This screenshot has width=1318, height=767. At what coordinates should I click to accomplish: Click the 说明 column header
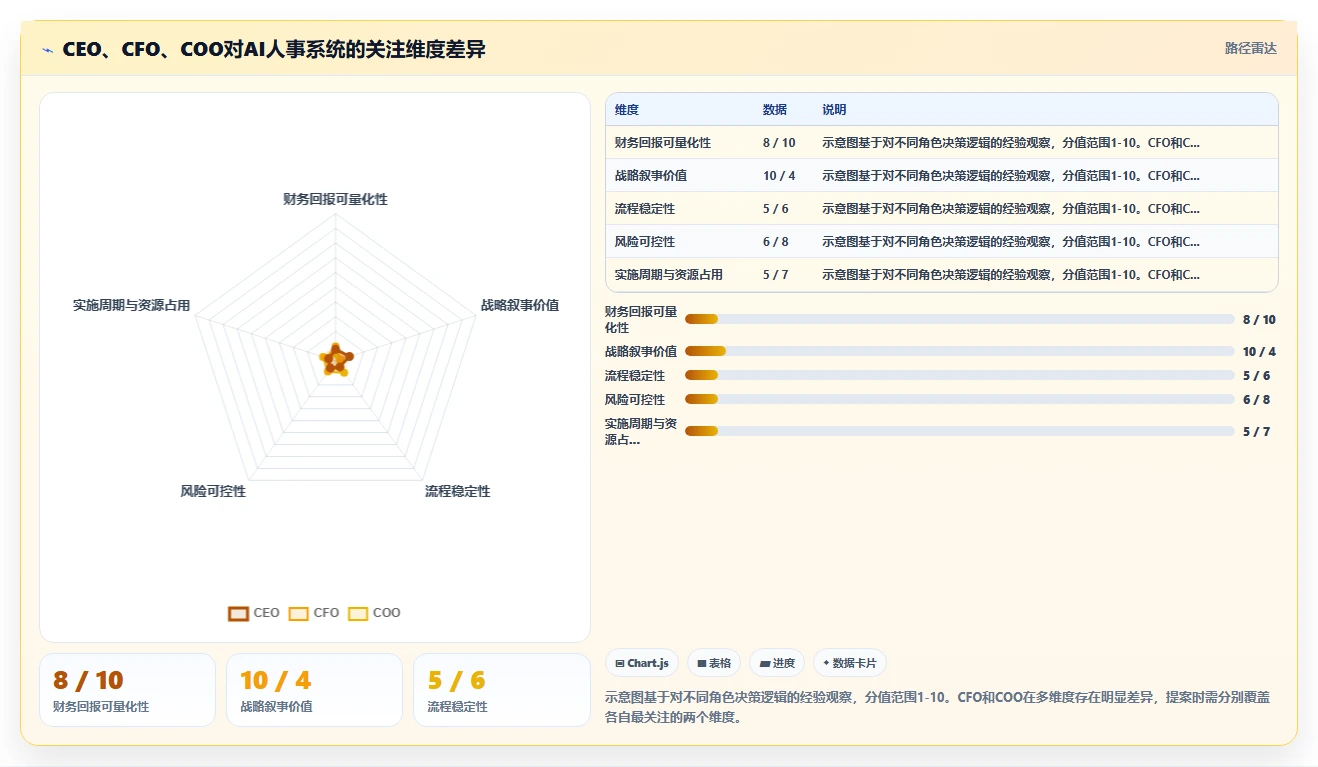[x=834, y=110]
